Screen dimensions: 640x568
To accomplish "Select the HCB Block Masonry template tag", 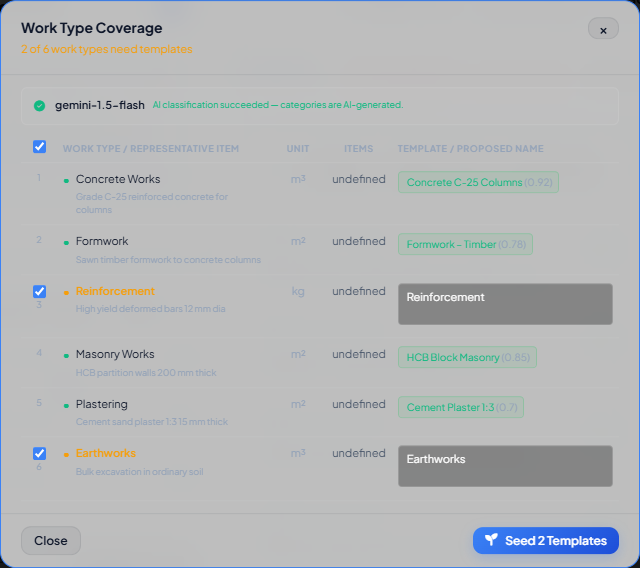I will tap(467, 357).
